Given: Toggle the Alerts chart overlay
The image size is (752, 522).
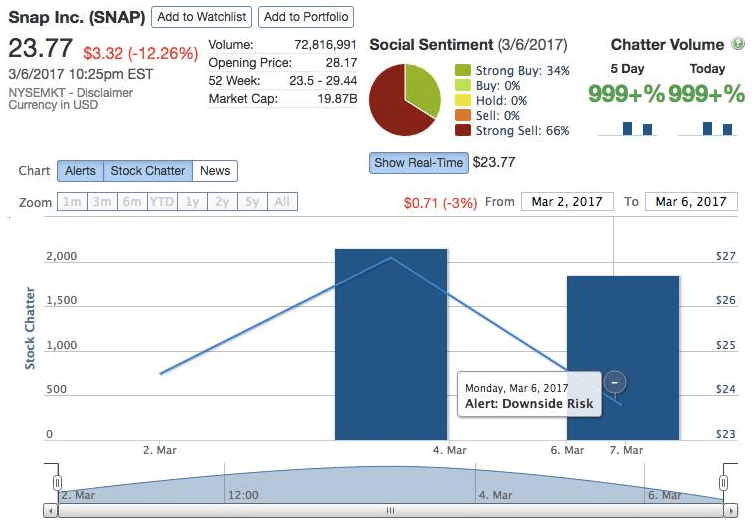Looking at the screenshot, I should (x=80, y=171).
